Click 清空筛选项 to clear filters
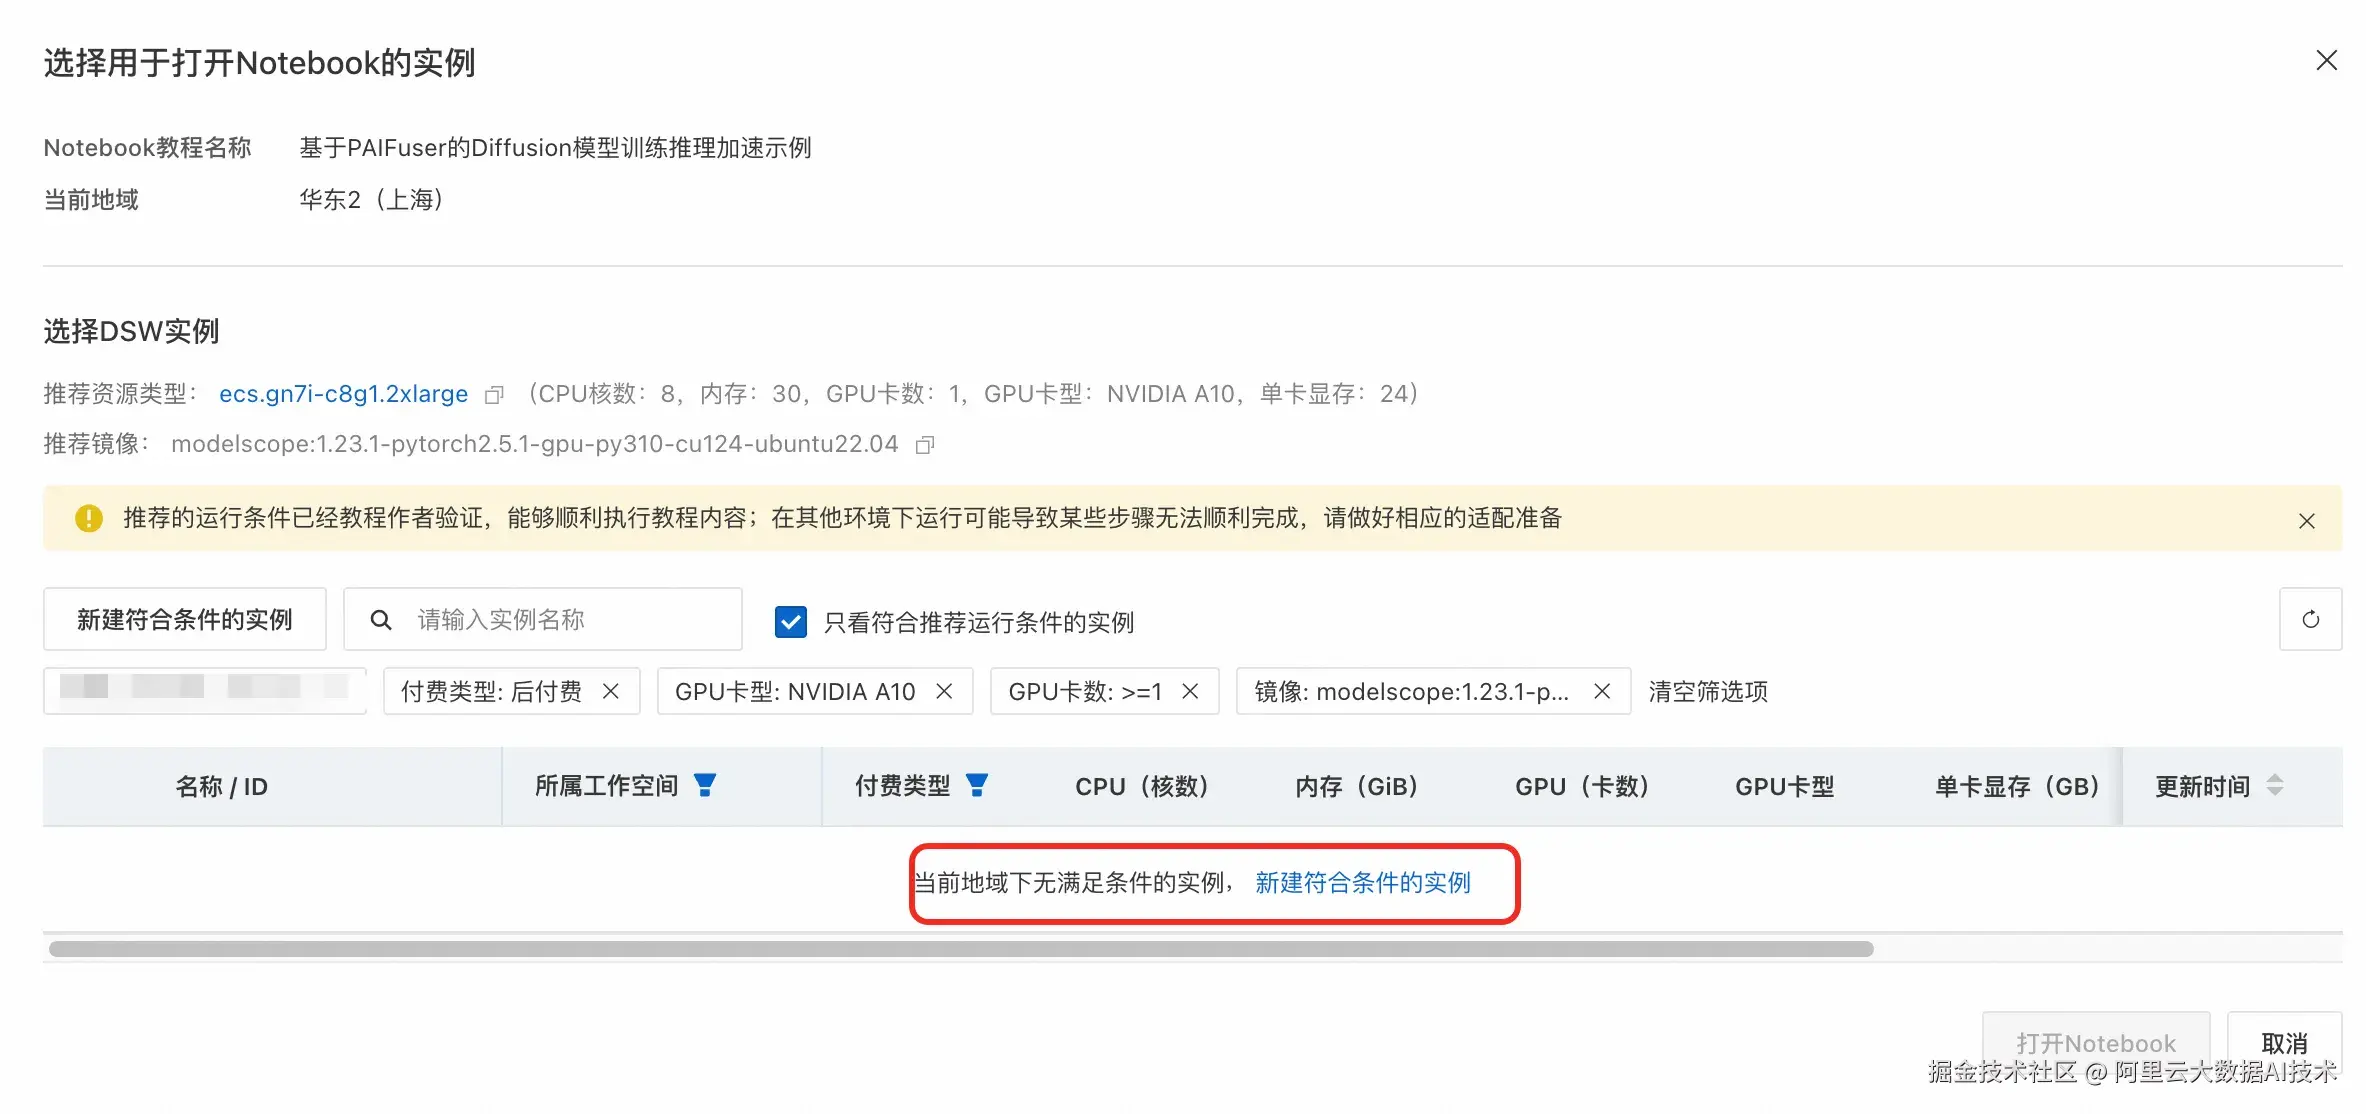Viewport: 2366px width, 1114px height. 1708,692
